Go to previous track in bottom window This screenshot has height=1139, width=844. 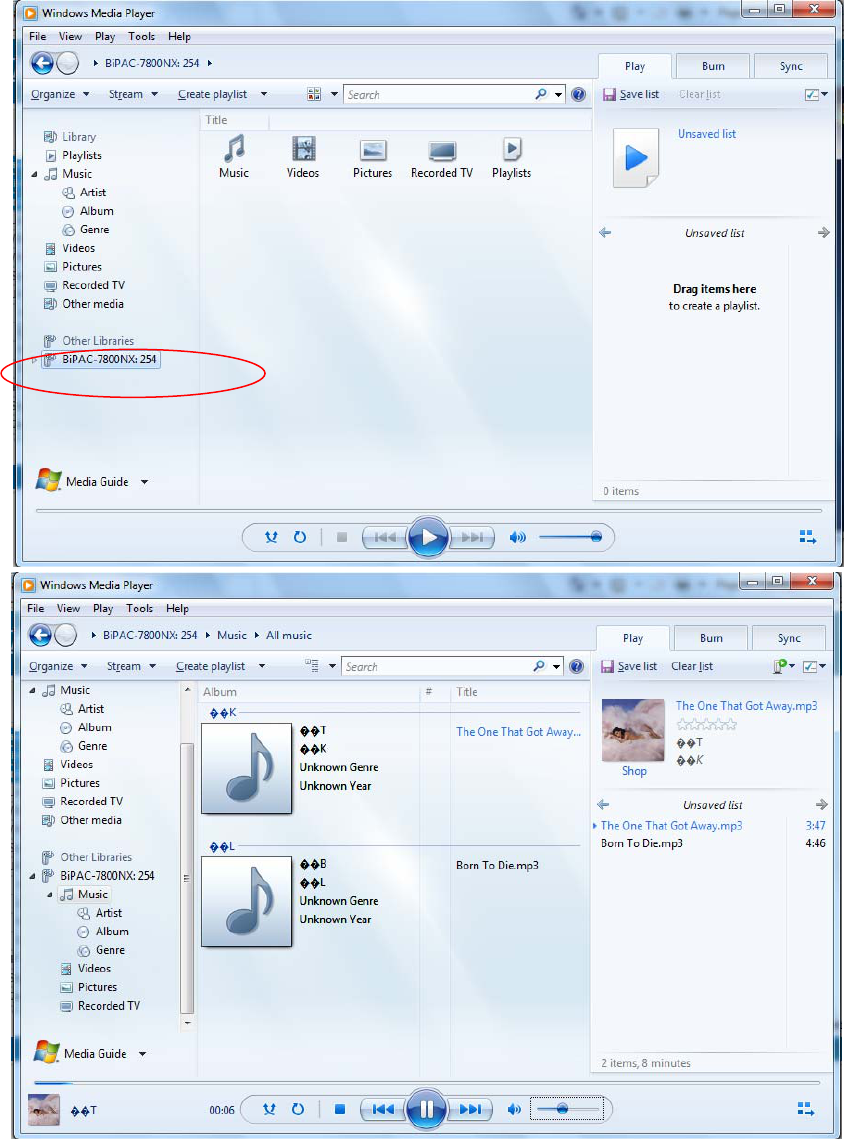(383, 1109)
